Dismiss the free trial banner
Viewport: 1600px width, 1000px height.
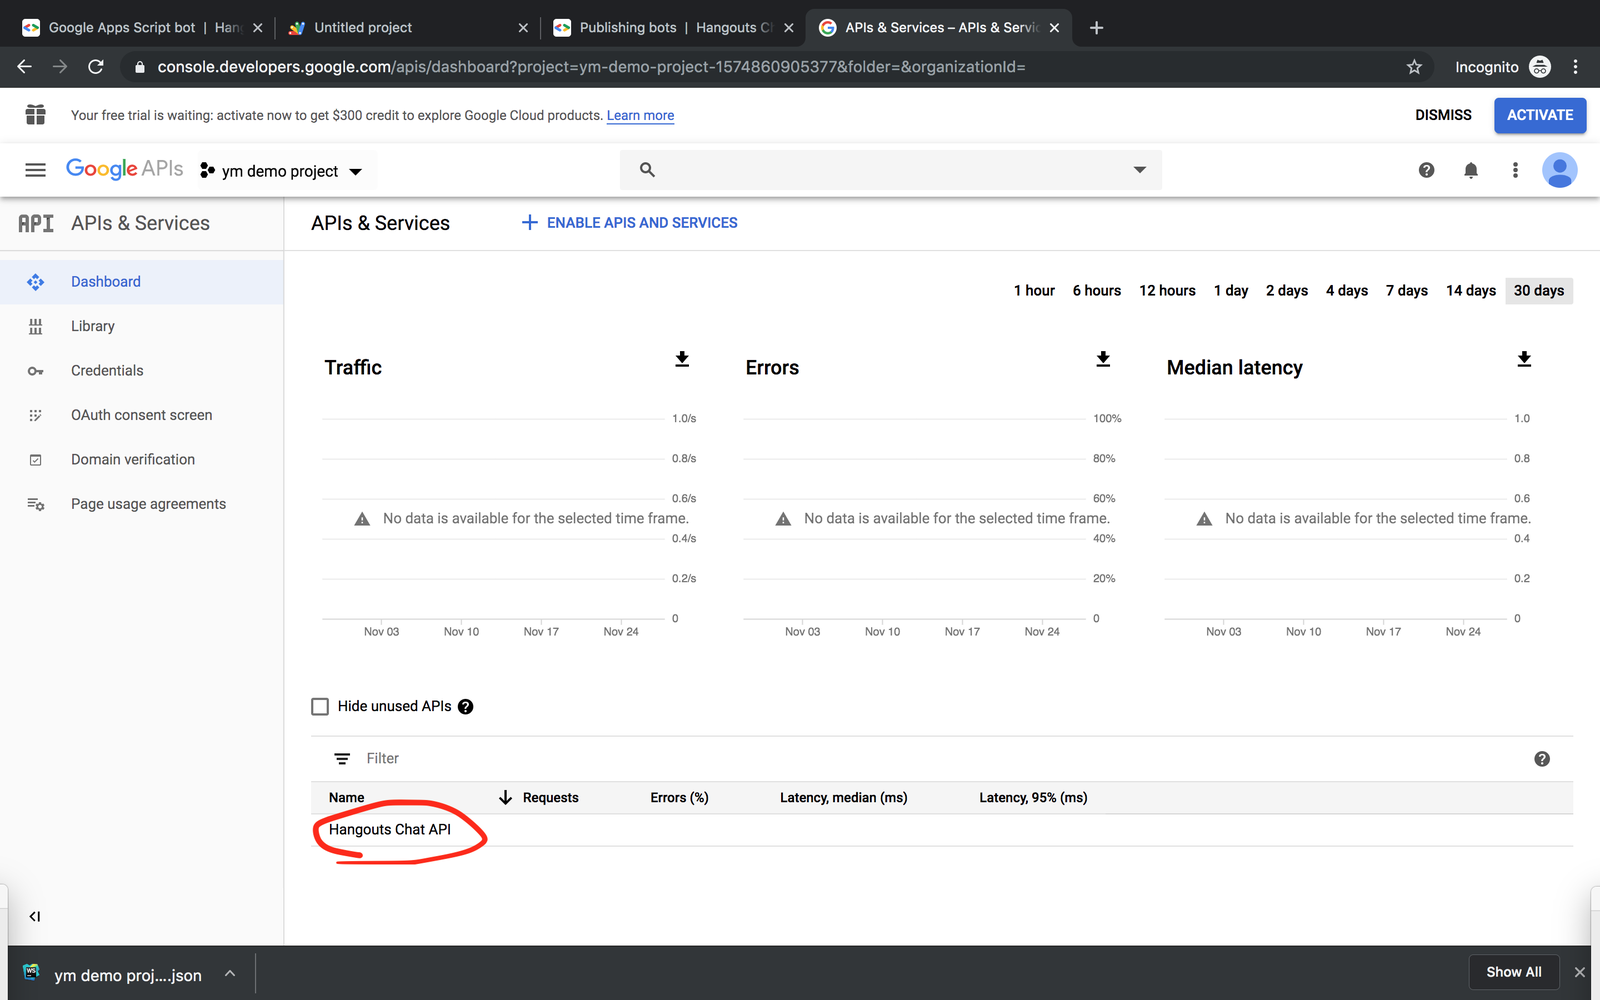pyautogui.click(x=1443, y=115)
